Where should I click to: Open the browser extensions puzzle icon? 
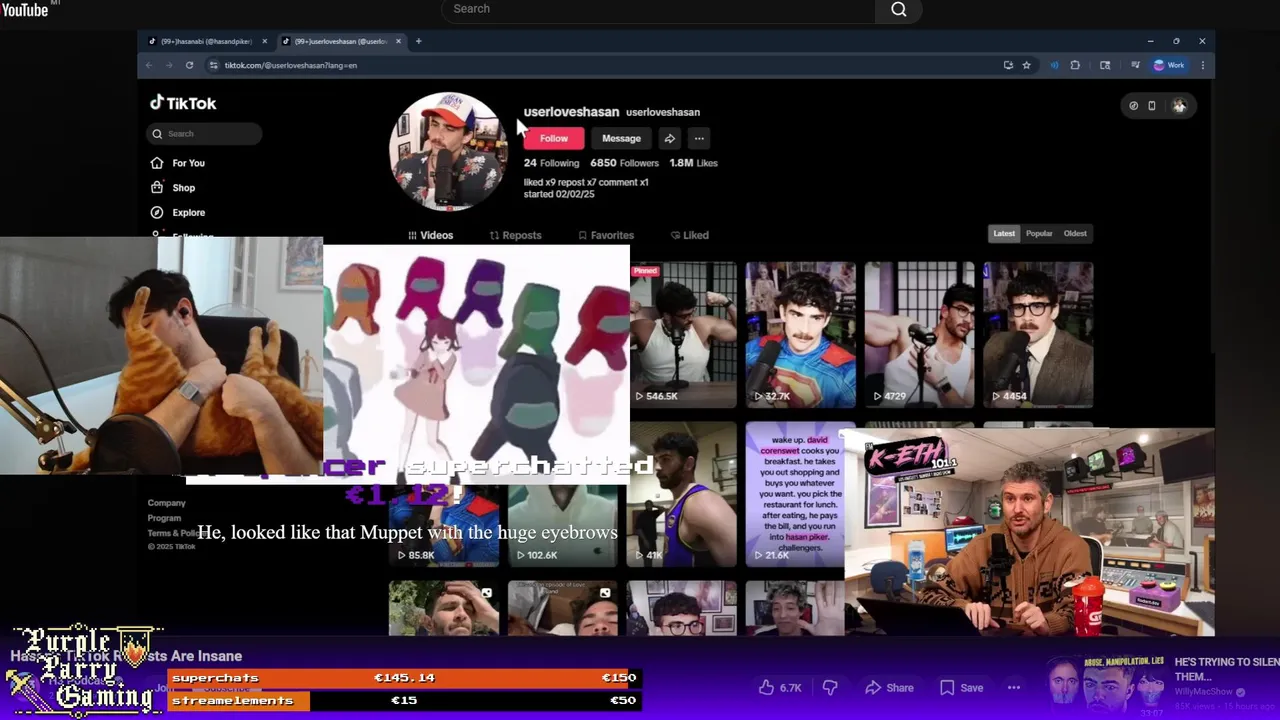click(1075, 65)
